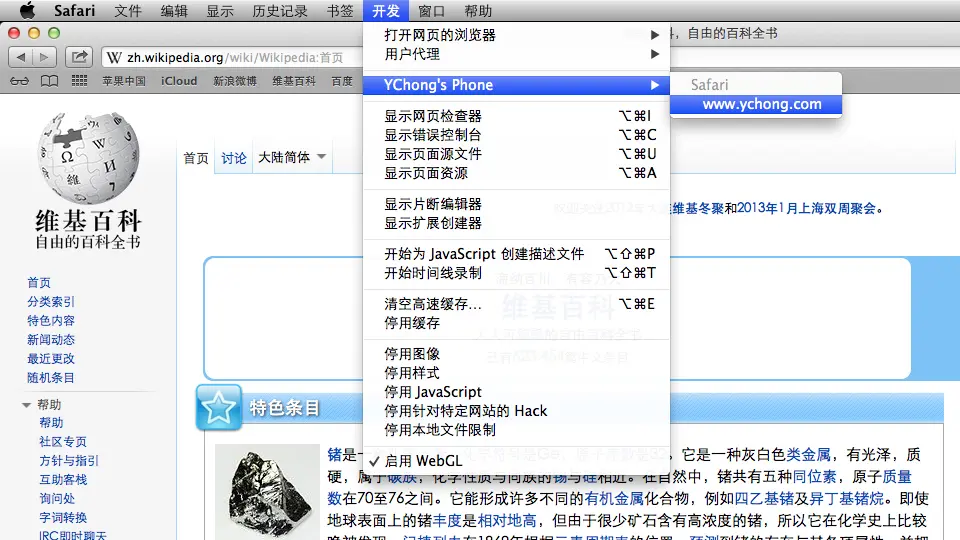Viewport: 960px width, 540px height.
Task: Open iCloud bookmark
Action: click(179, 81)
